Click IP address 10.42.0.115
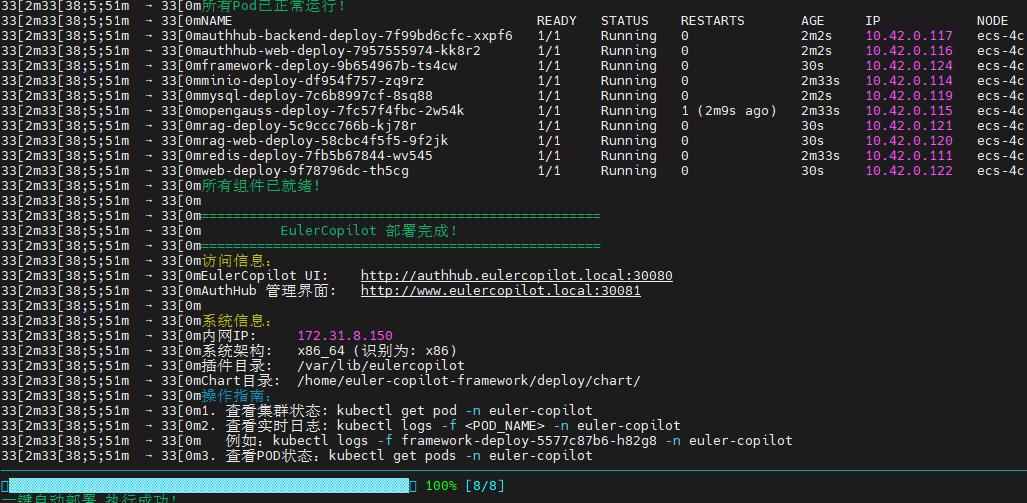1027x503 pixels. click(x=909, y=111)
